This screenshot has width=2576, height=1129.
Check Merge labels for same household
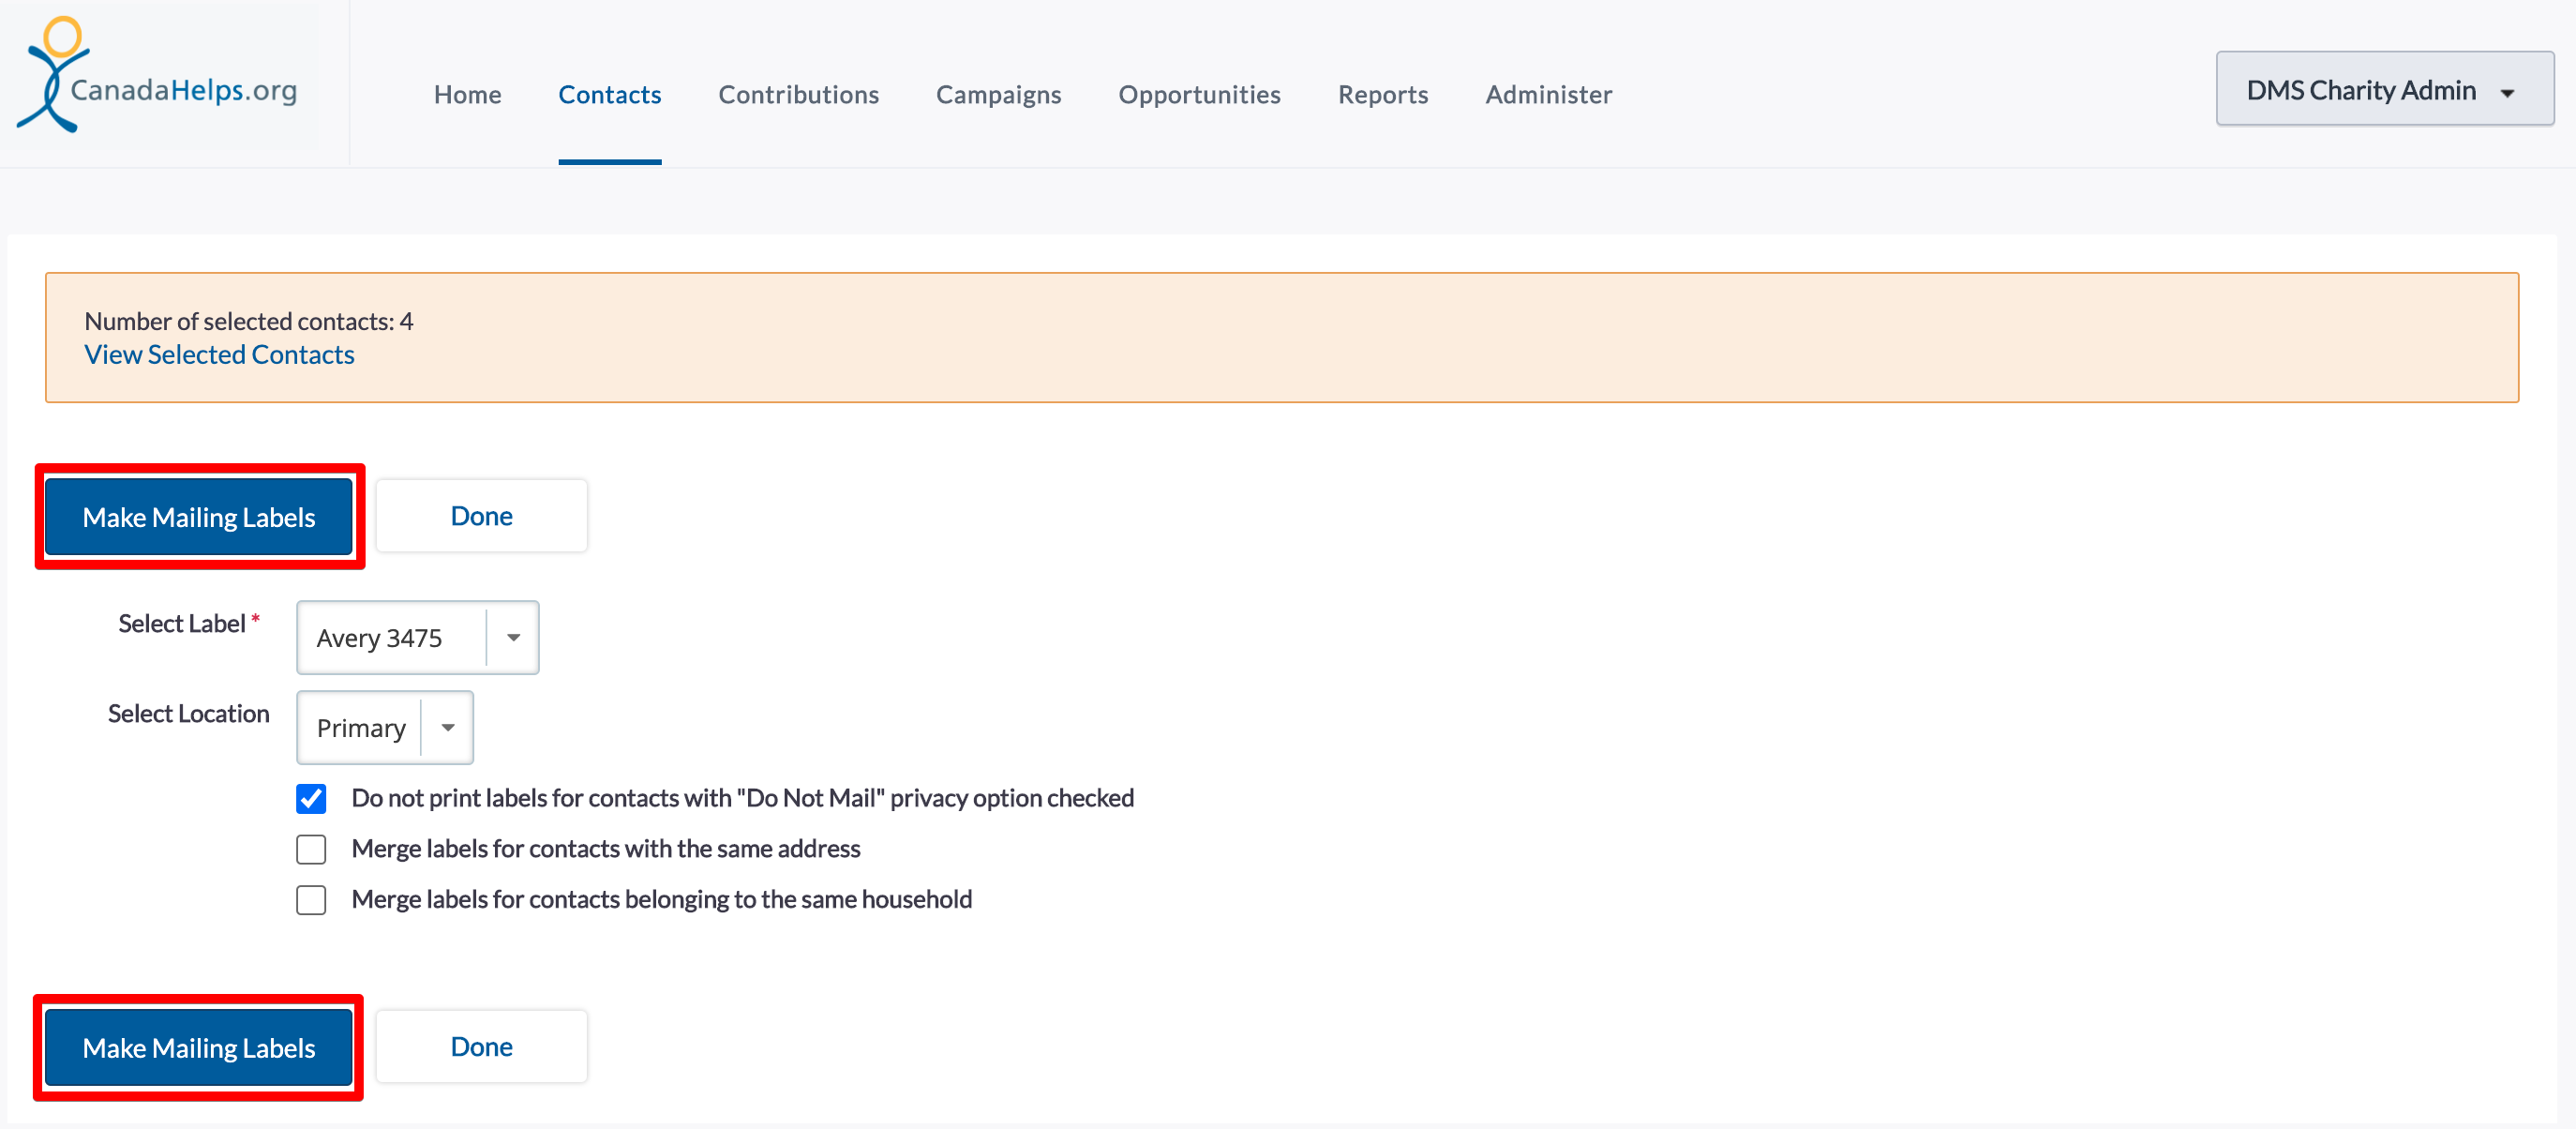tap(311, 900)
